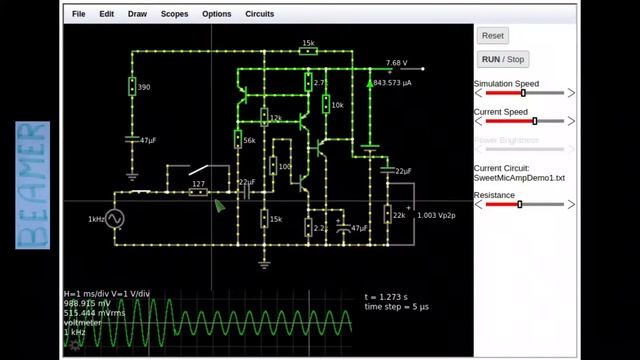Click the 7.68 V voltage output label

click(x=396, y=63)
